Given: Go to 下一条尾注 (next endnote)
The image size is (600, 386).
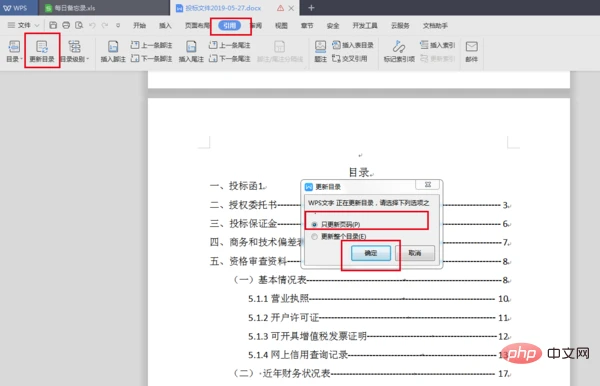Looking at the screenshot, I should pos(229,59).
